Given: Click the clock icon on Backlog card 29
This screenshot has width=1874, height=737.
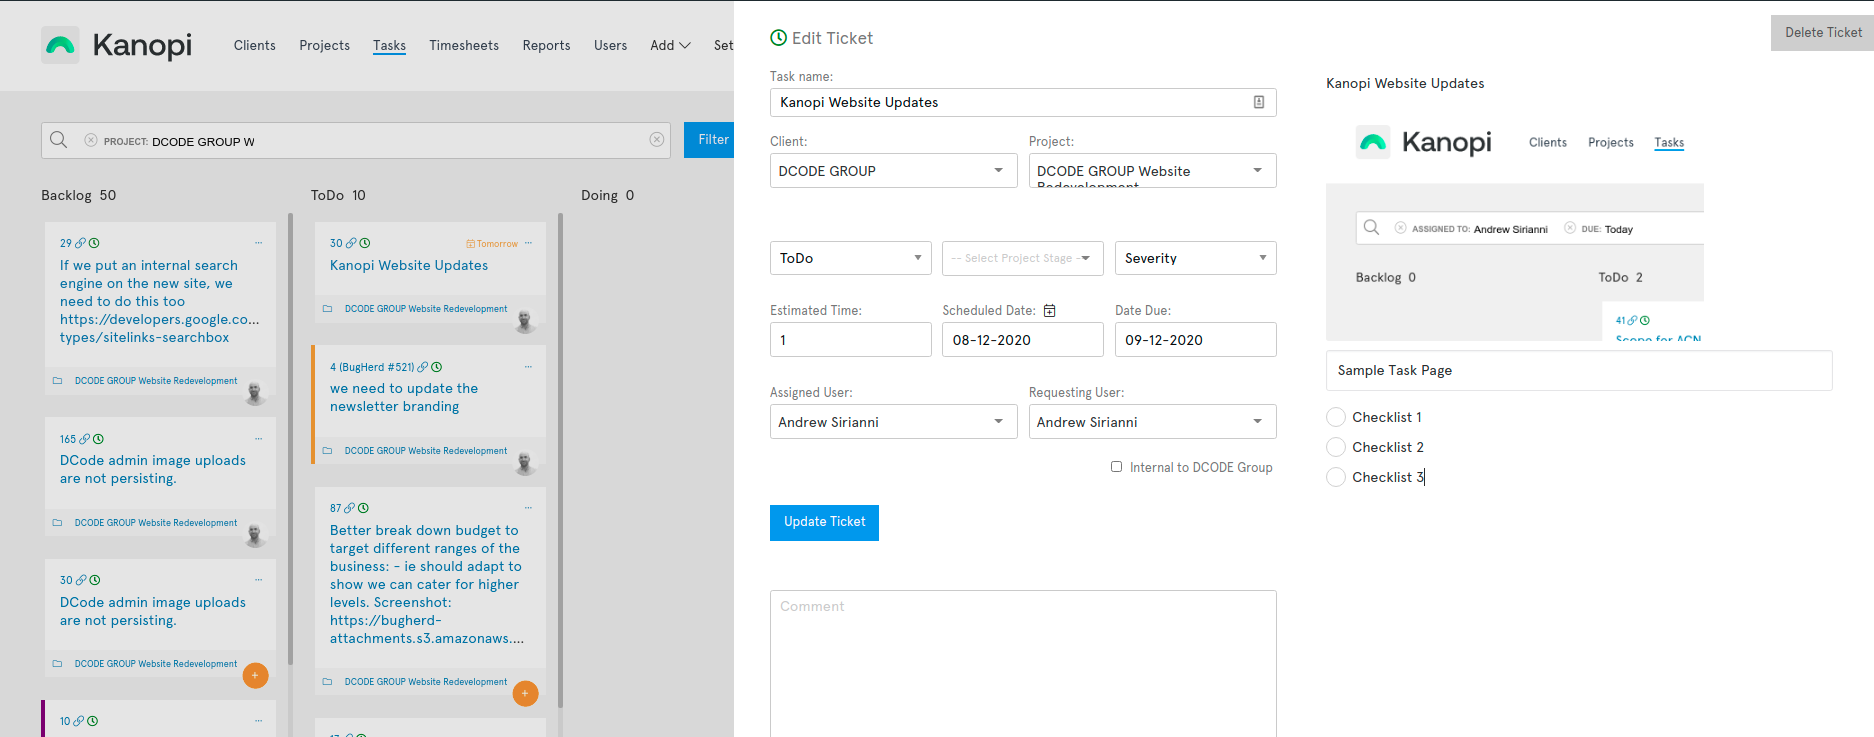Looking at the screenshot, I should pyautogui.click(x=94, y=243).
